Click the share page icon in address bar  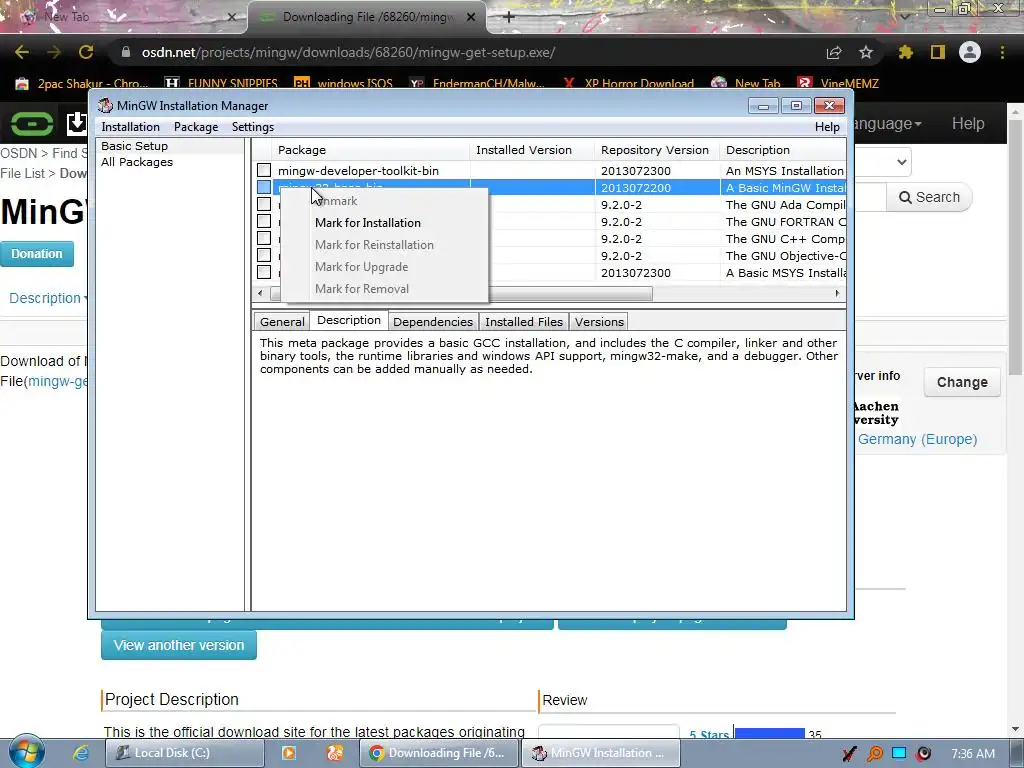(834, 53)
